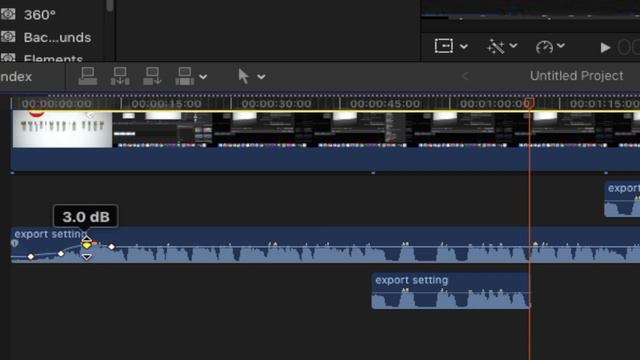The width and height of the screenshot is (640, 360).
Task: Start playback with the play button
Action: pyautogui.click(x=605, y=48)
